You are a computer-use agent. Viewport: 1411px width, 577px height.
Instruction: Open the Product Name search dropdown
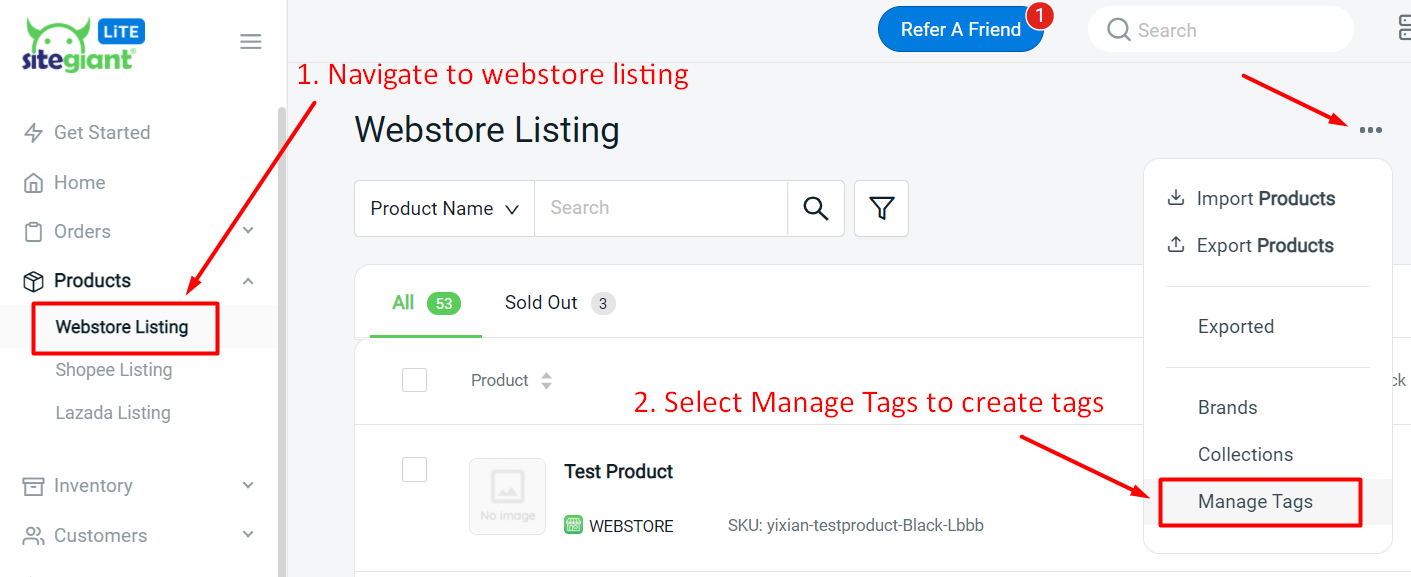tap(444, 208)
